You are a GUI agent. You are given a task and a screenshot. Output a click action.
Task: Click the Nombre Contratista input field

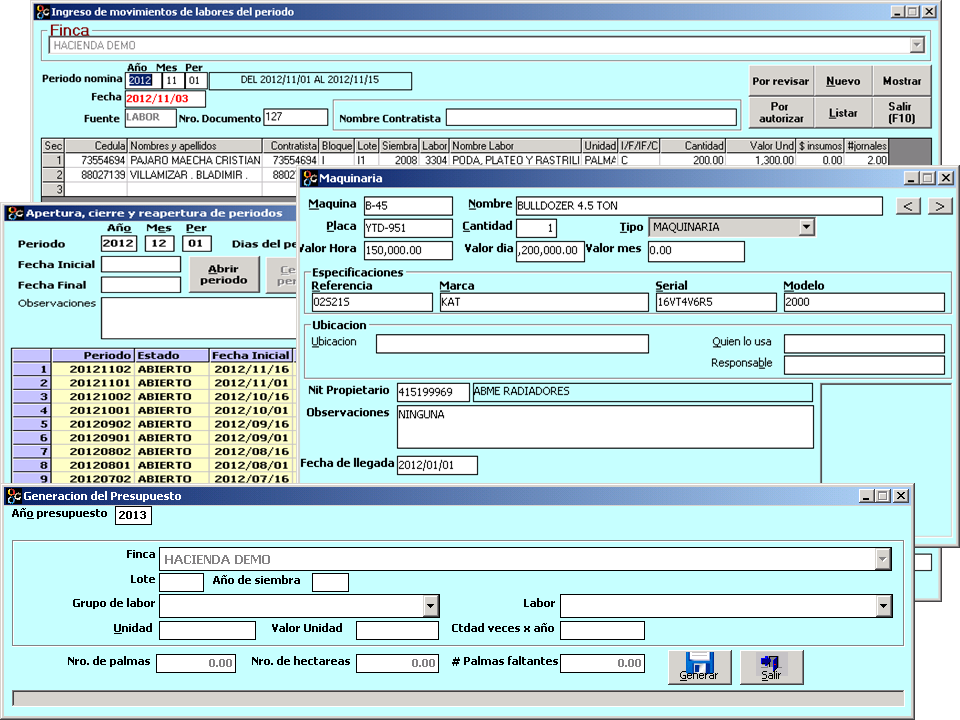591,118
